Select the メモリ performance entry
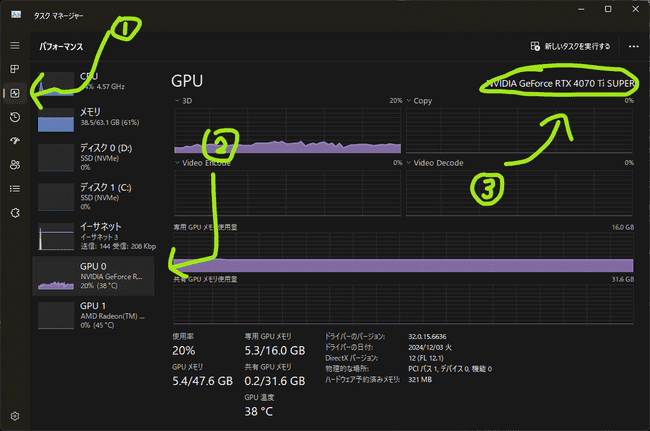This screenshot has height=431, width=650. pos(93,118)
